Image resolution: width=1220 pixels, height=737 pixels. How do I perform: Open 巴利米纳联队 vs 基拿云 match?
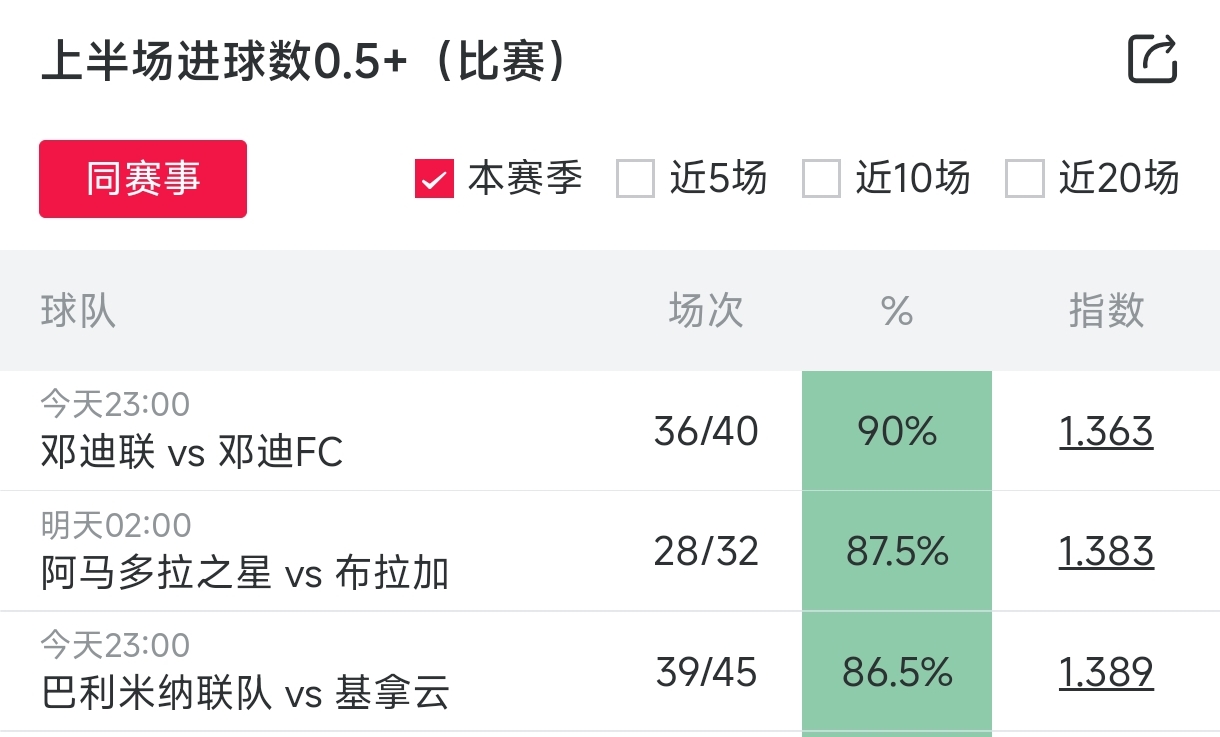[246, 693]
